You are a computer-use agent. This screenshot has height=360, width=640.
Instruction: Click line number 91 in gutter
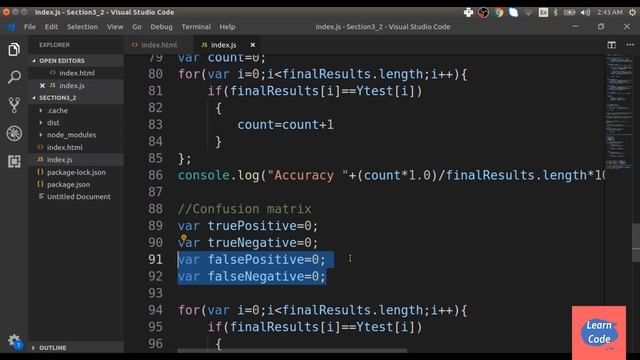point(155,260)
